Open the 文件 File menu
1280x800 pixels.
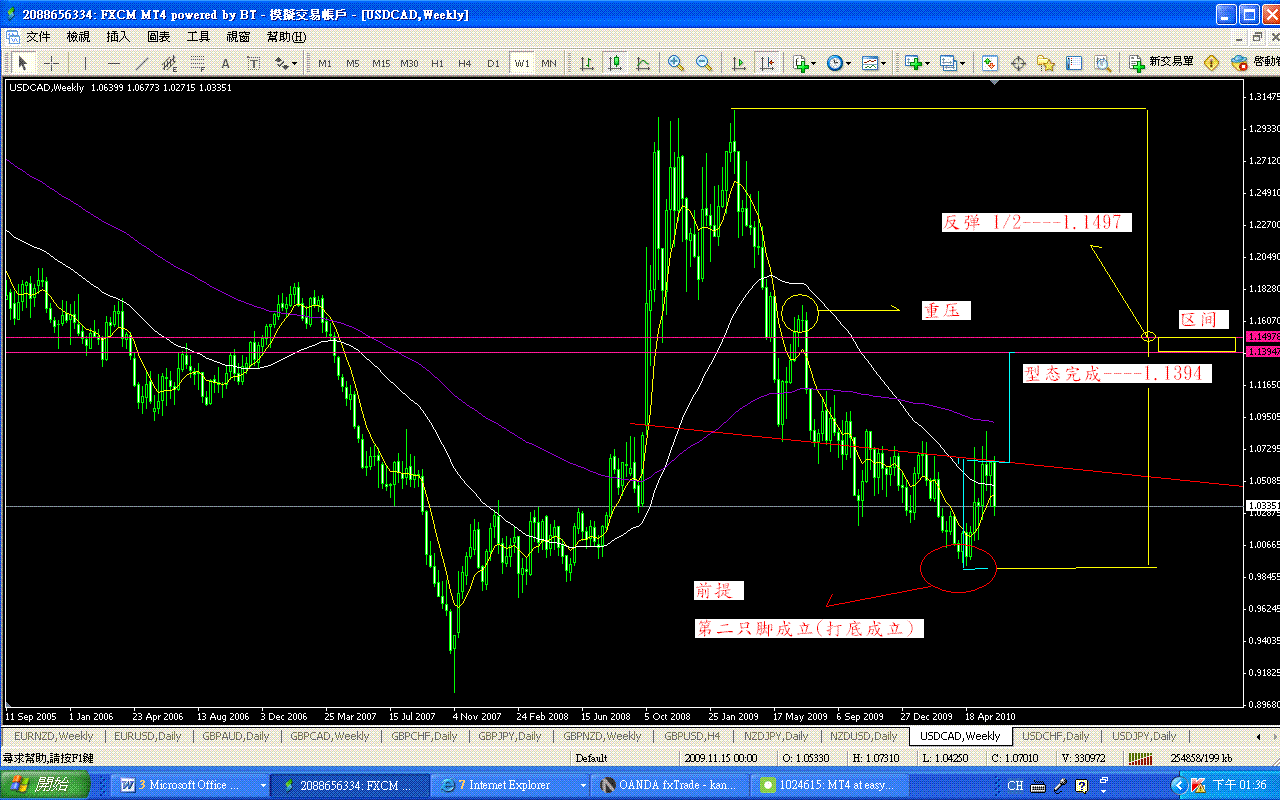tap(38, 37)
